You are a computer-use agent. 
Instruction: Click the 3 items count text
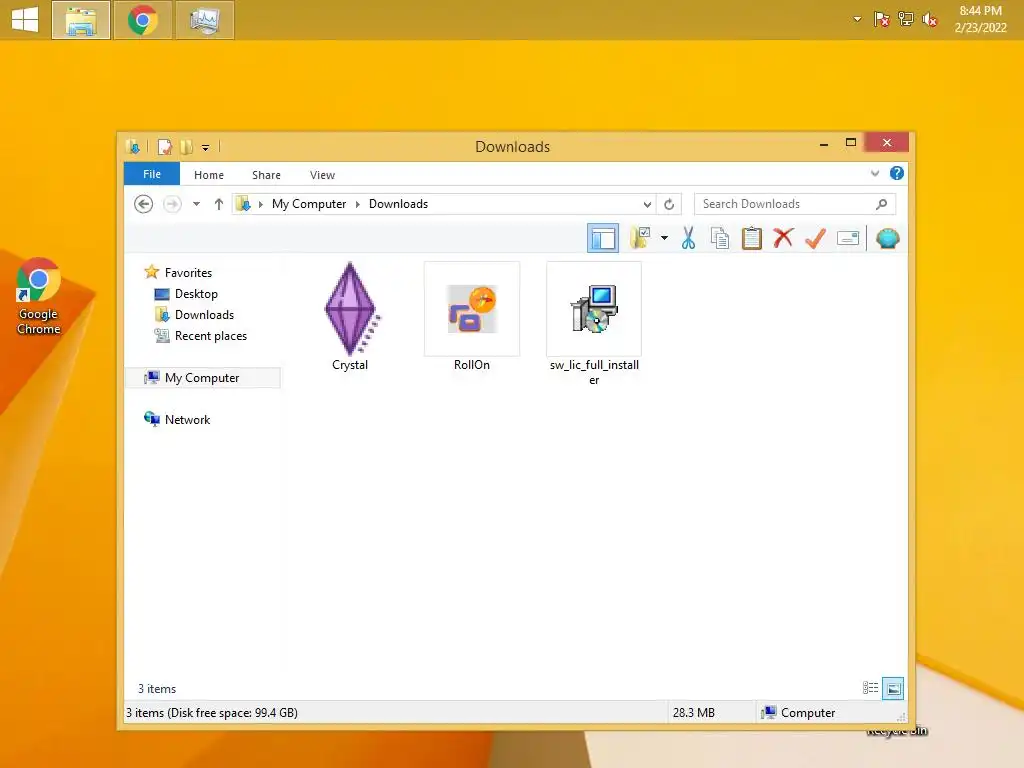click(157, 688)
